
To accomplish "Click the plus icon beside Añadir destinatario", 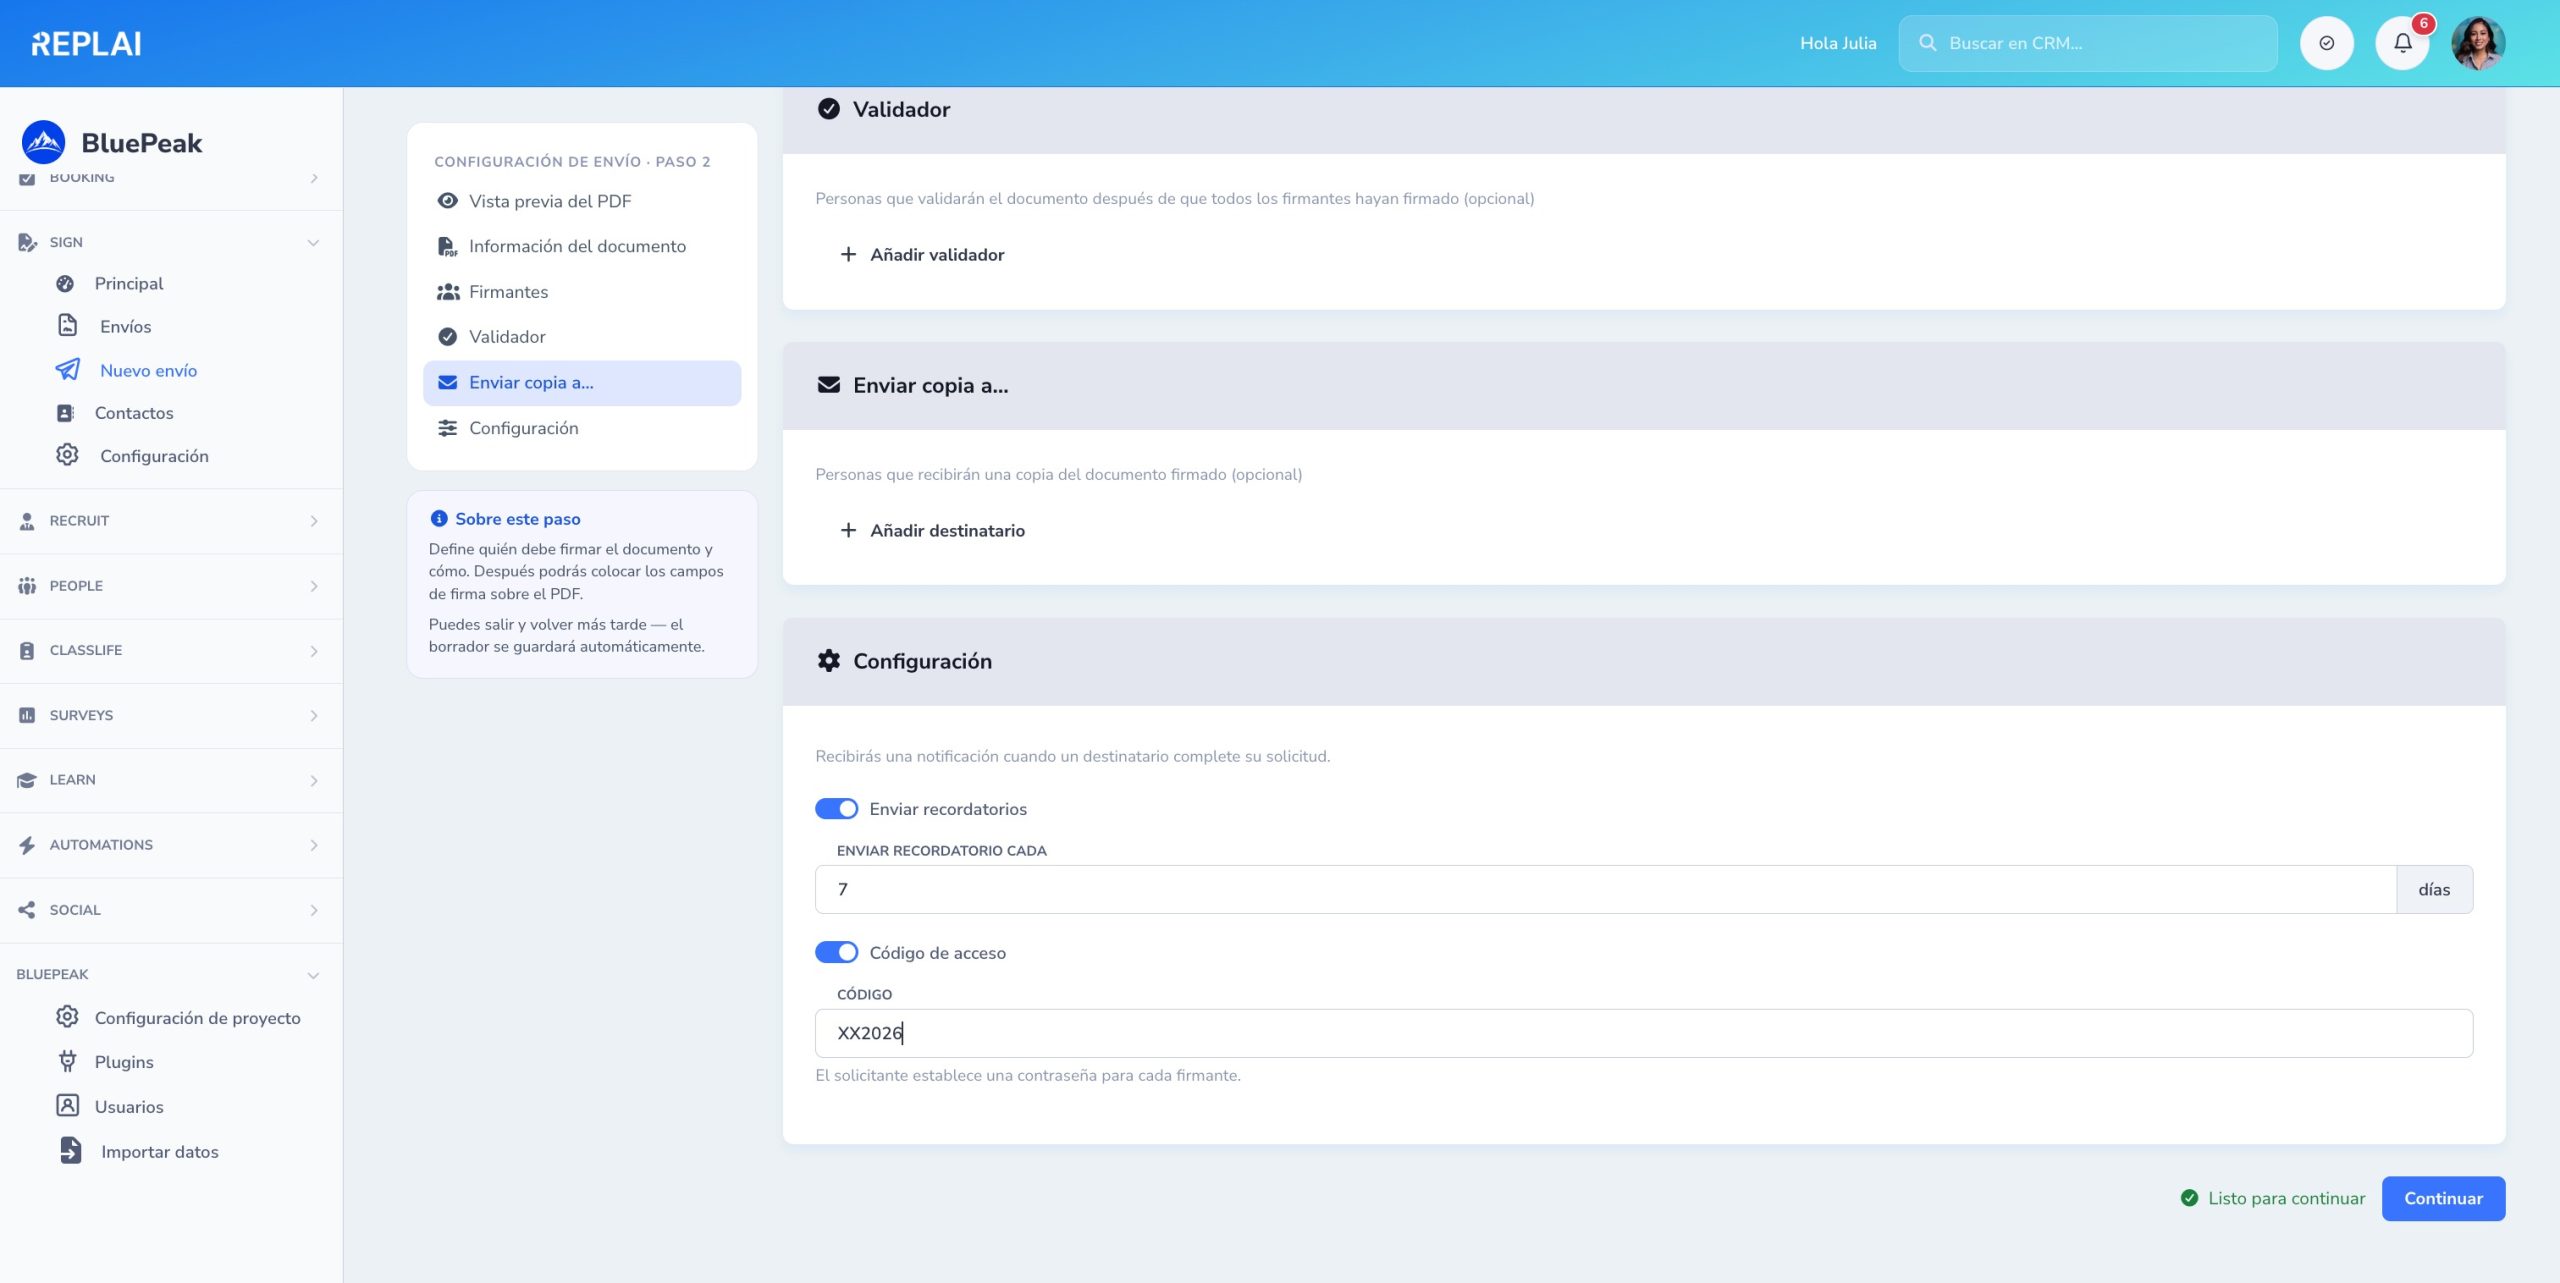I will (x=848, y=530).
